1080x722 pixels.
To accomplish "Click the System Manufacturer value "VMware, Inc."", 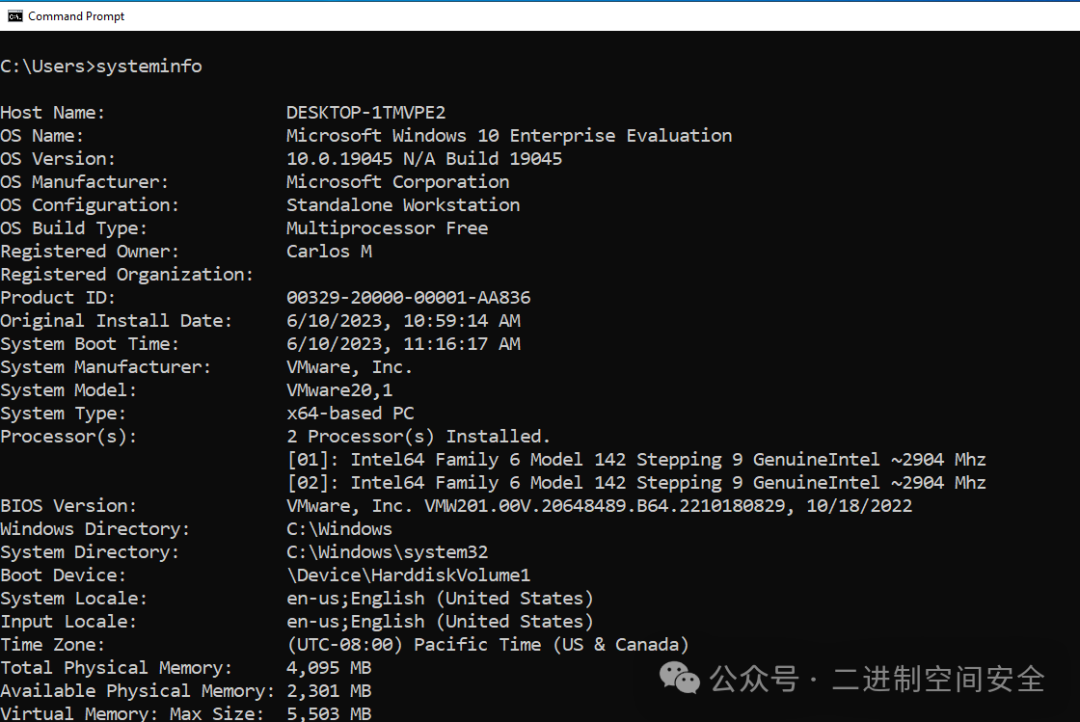I will 349,367.
